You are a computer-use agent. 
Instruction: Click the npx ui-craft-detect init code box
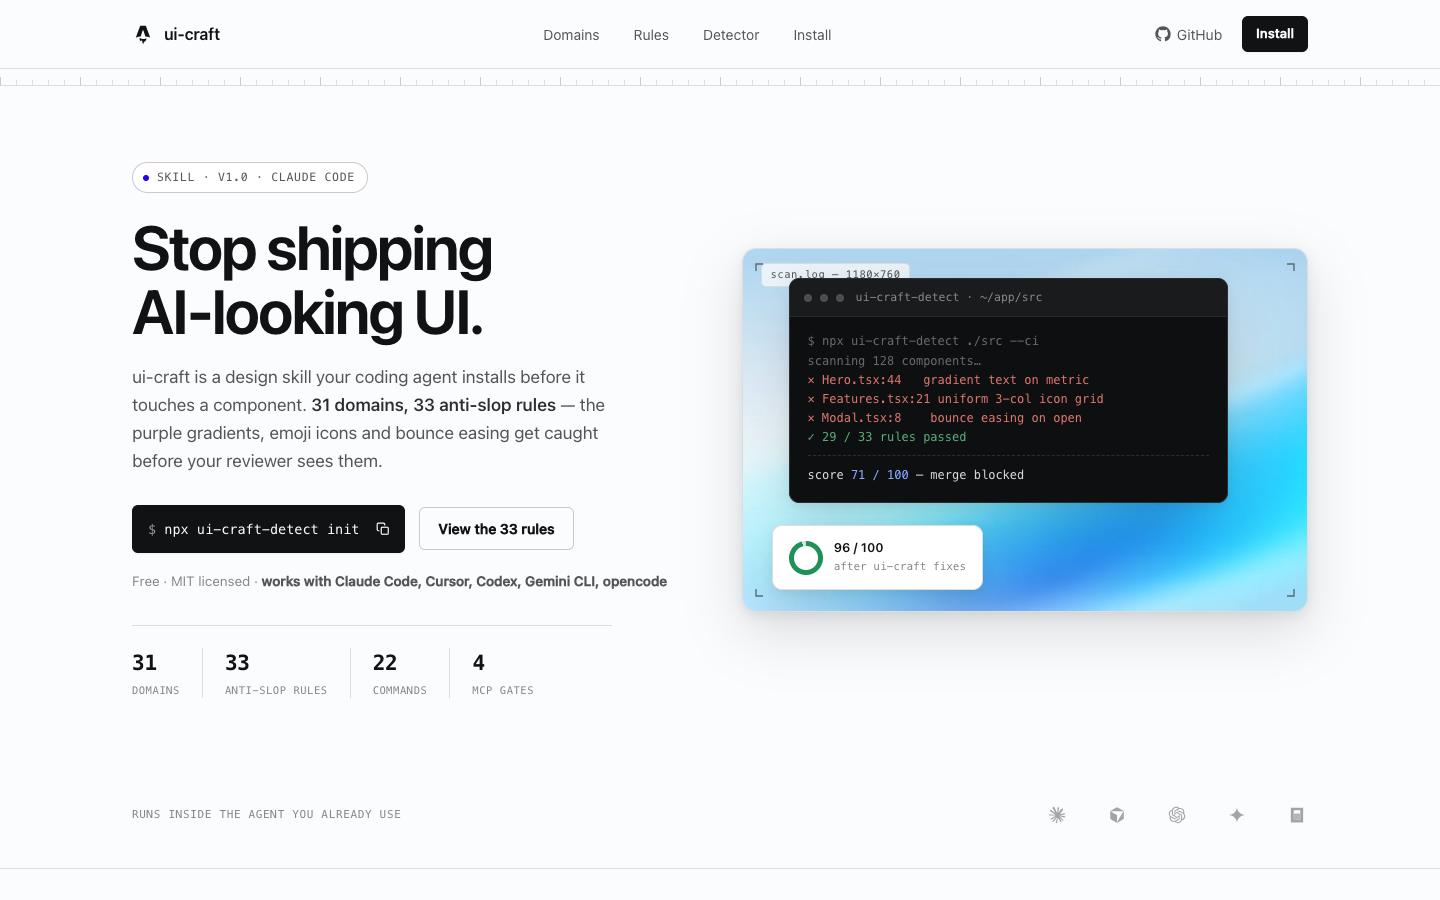(268, 529)
